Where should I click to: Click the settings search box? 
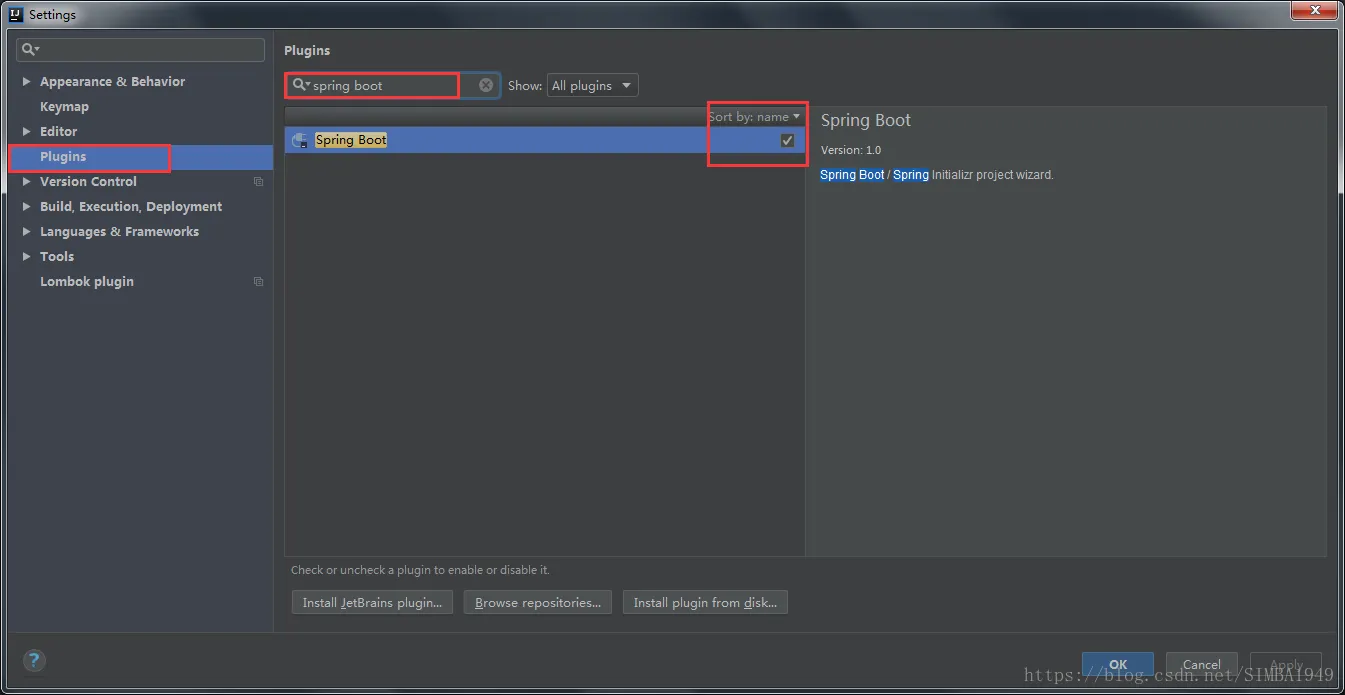point(141,49)
